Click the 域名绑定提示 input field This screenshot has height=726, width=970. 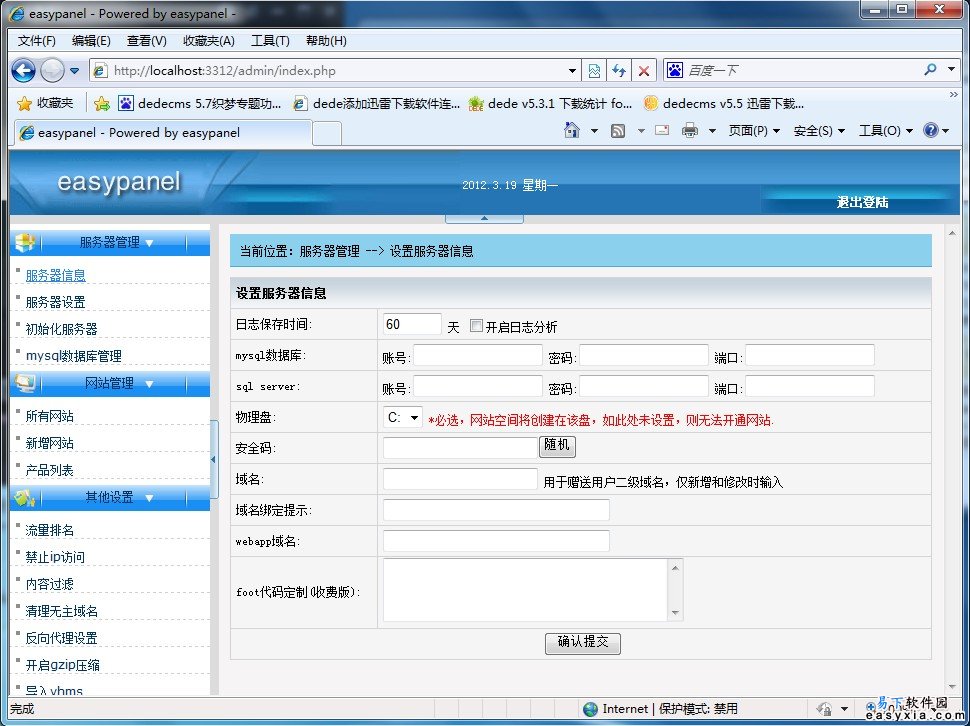[496, 510]
